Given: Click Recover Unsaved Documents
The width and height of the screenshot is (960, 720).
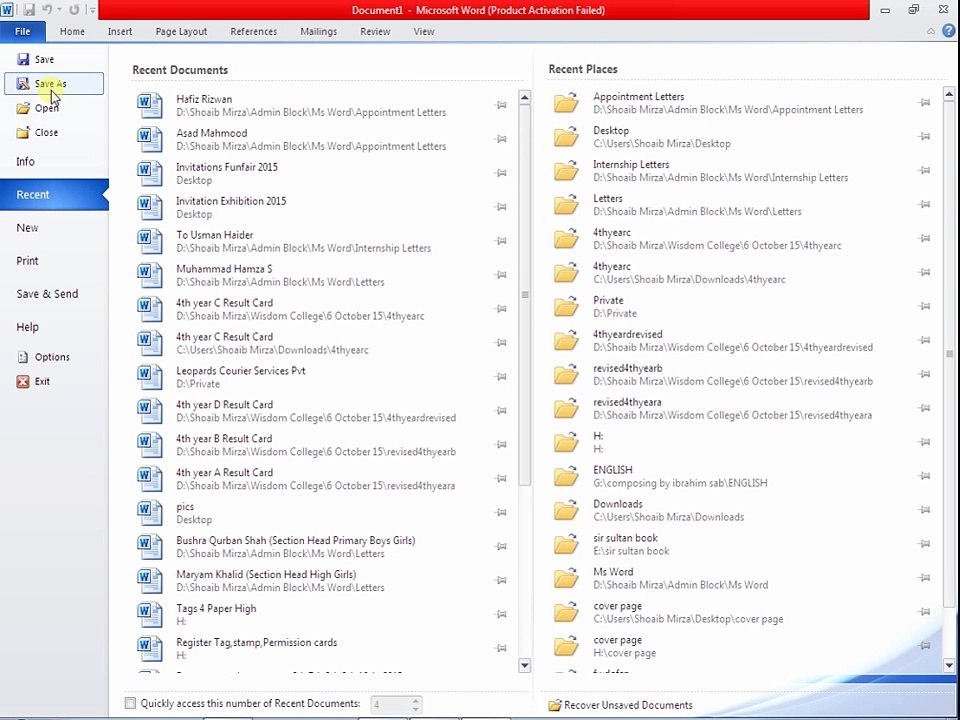Looking at the screenshot, I should pyautogui.click(x=621, y=705).
